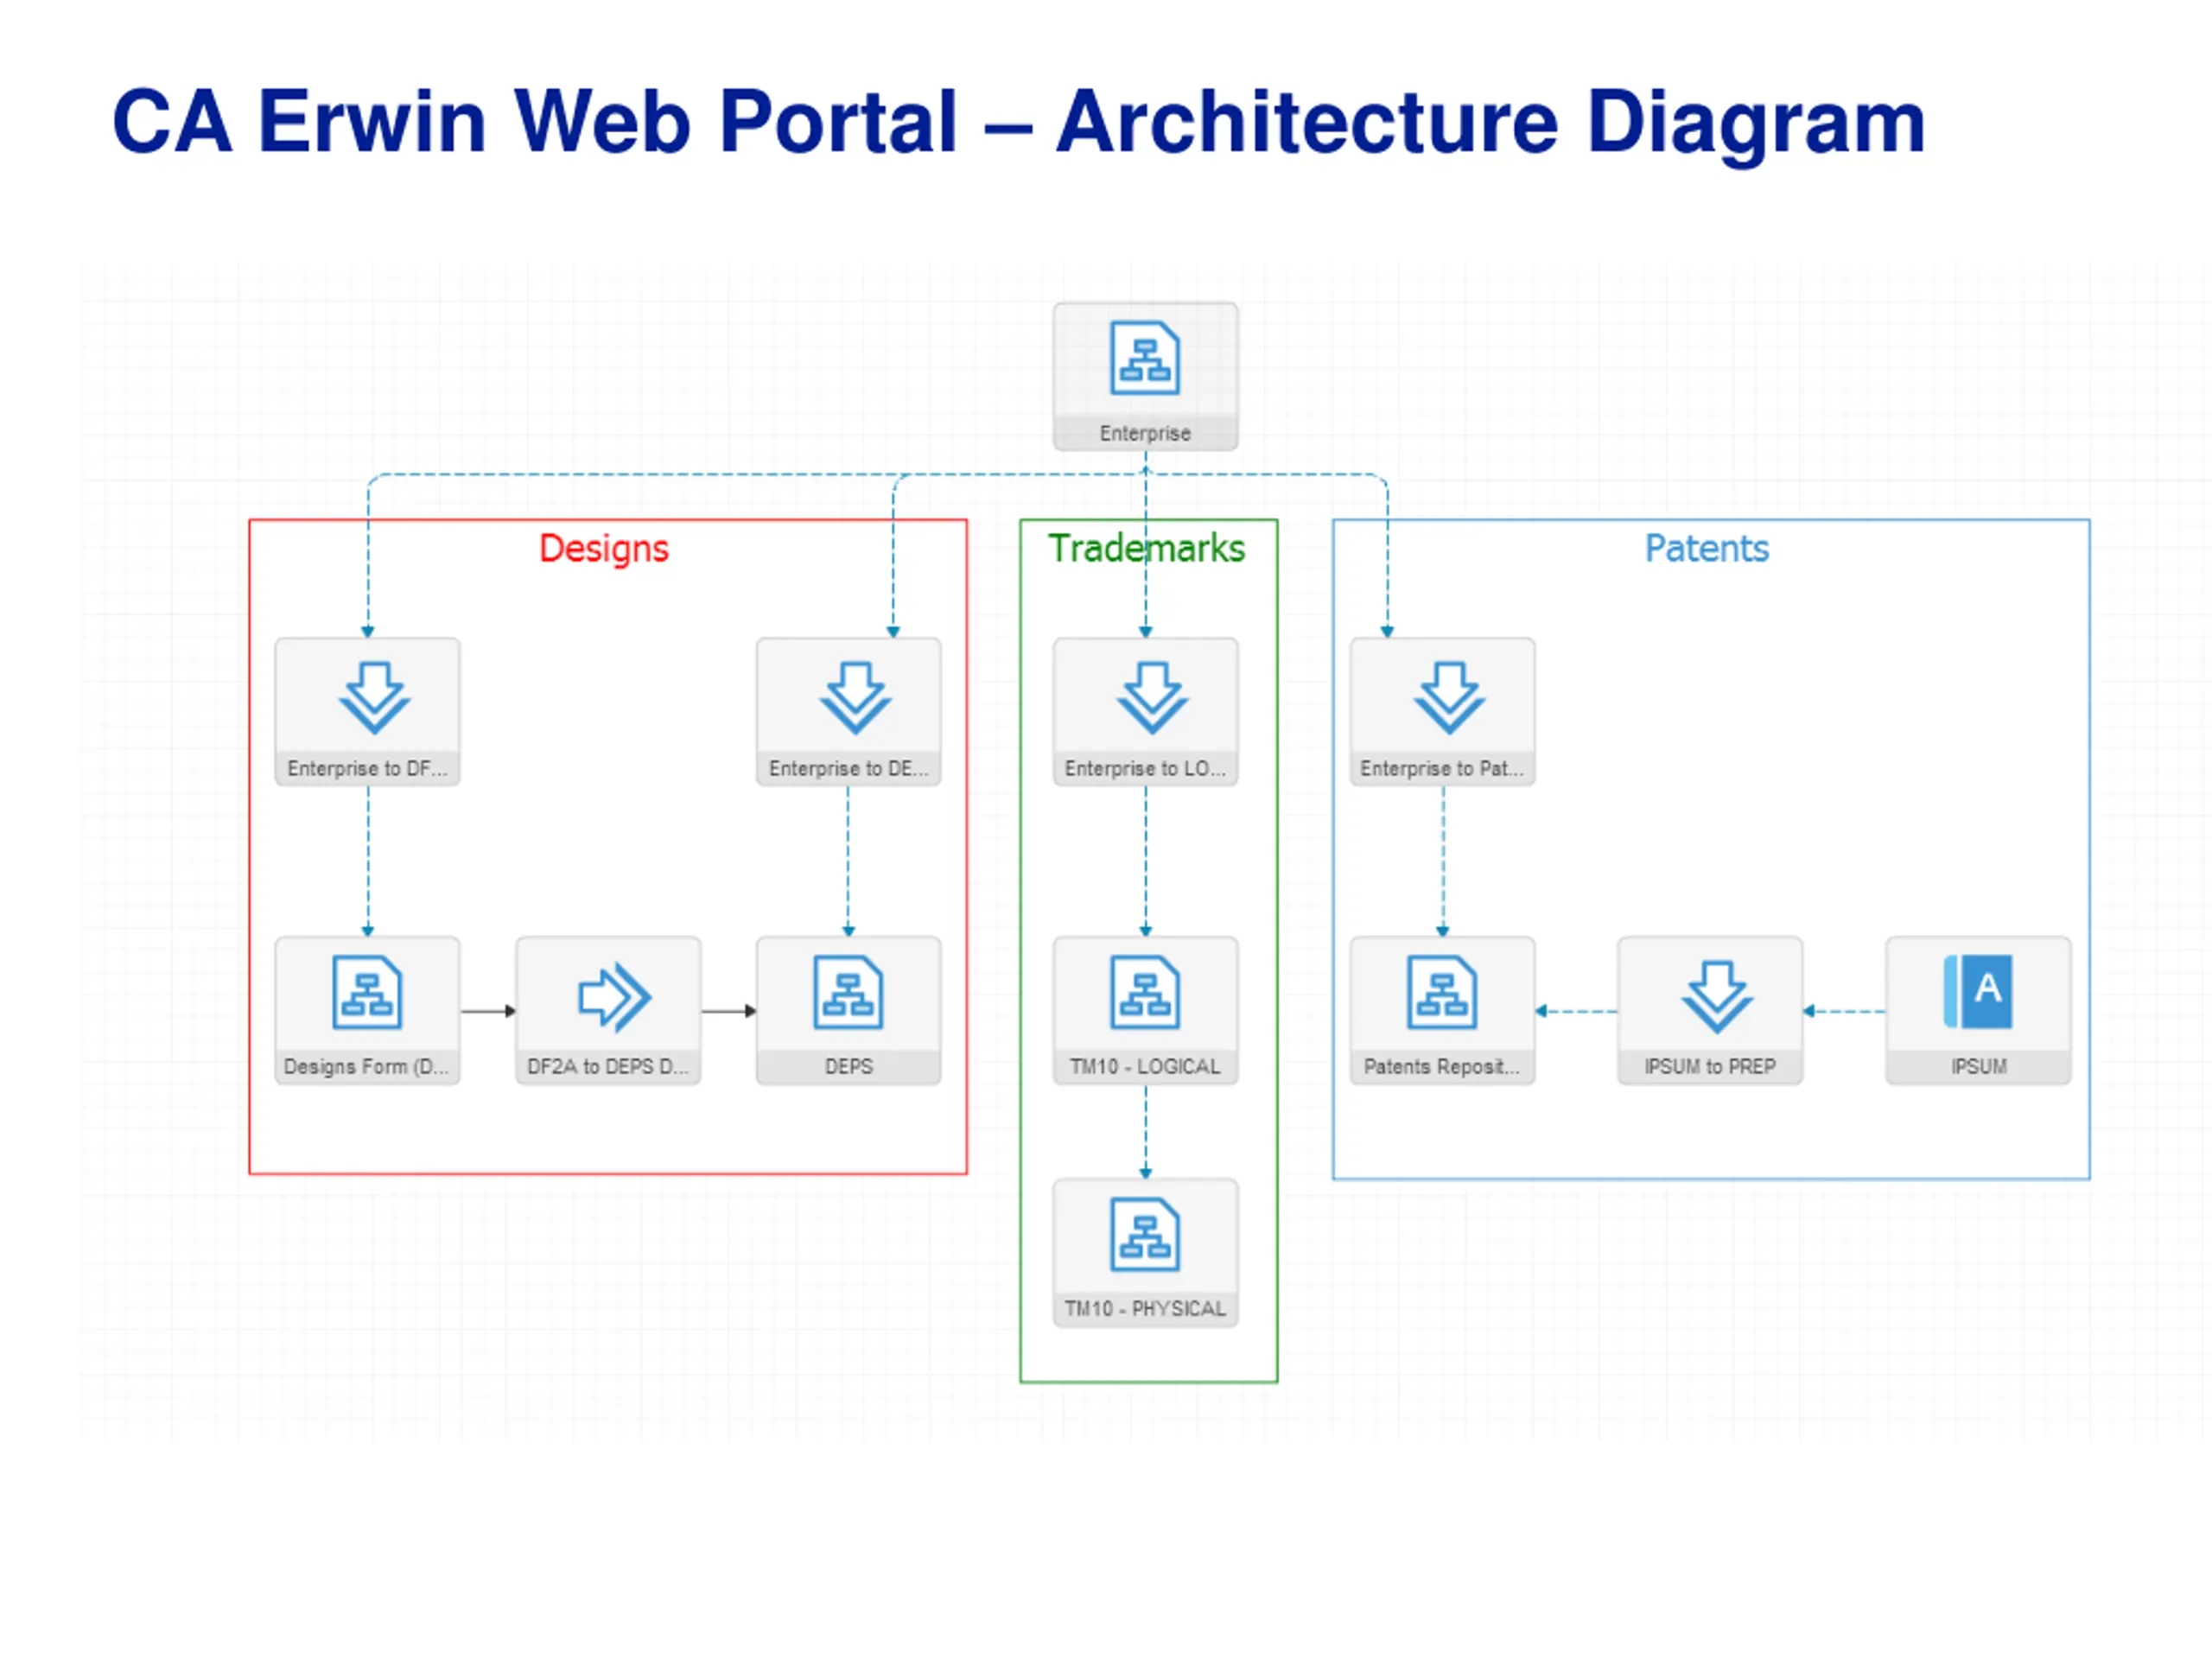
Task: Click the Designs Form (D... label
Action: point(367,1067)
